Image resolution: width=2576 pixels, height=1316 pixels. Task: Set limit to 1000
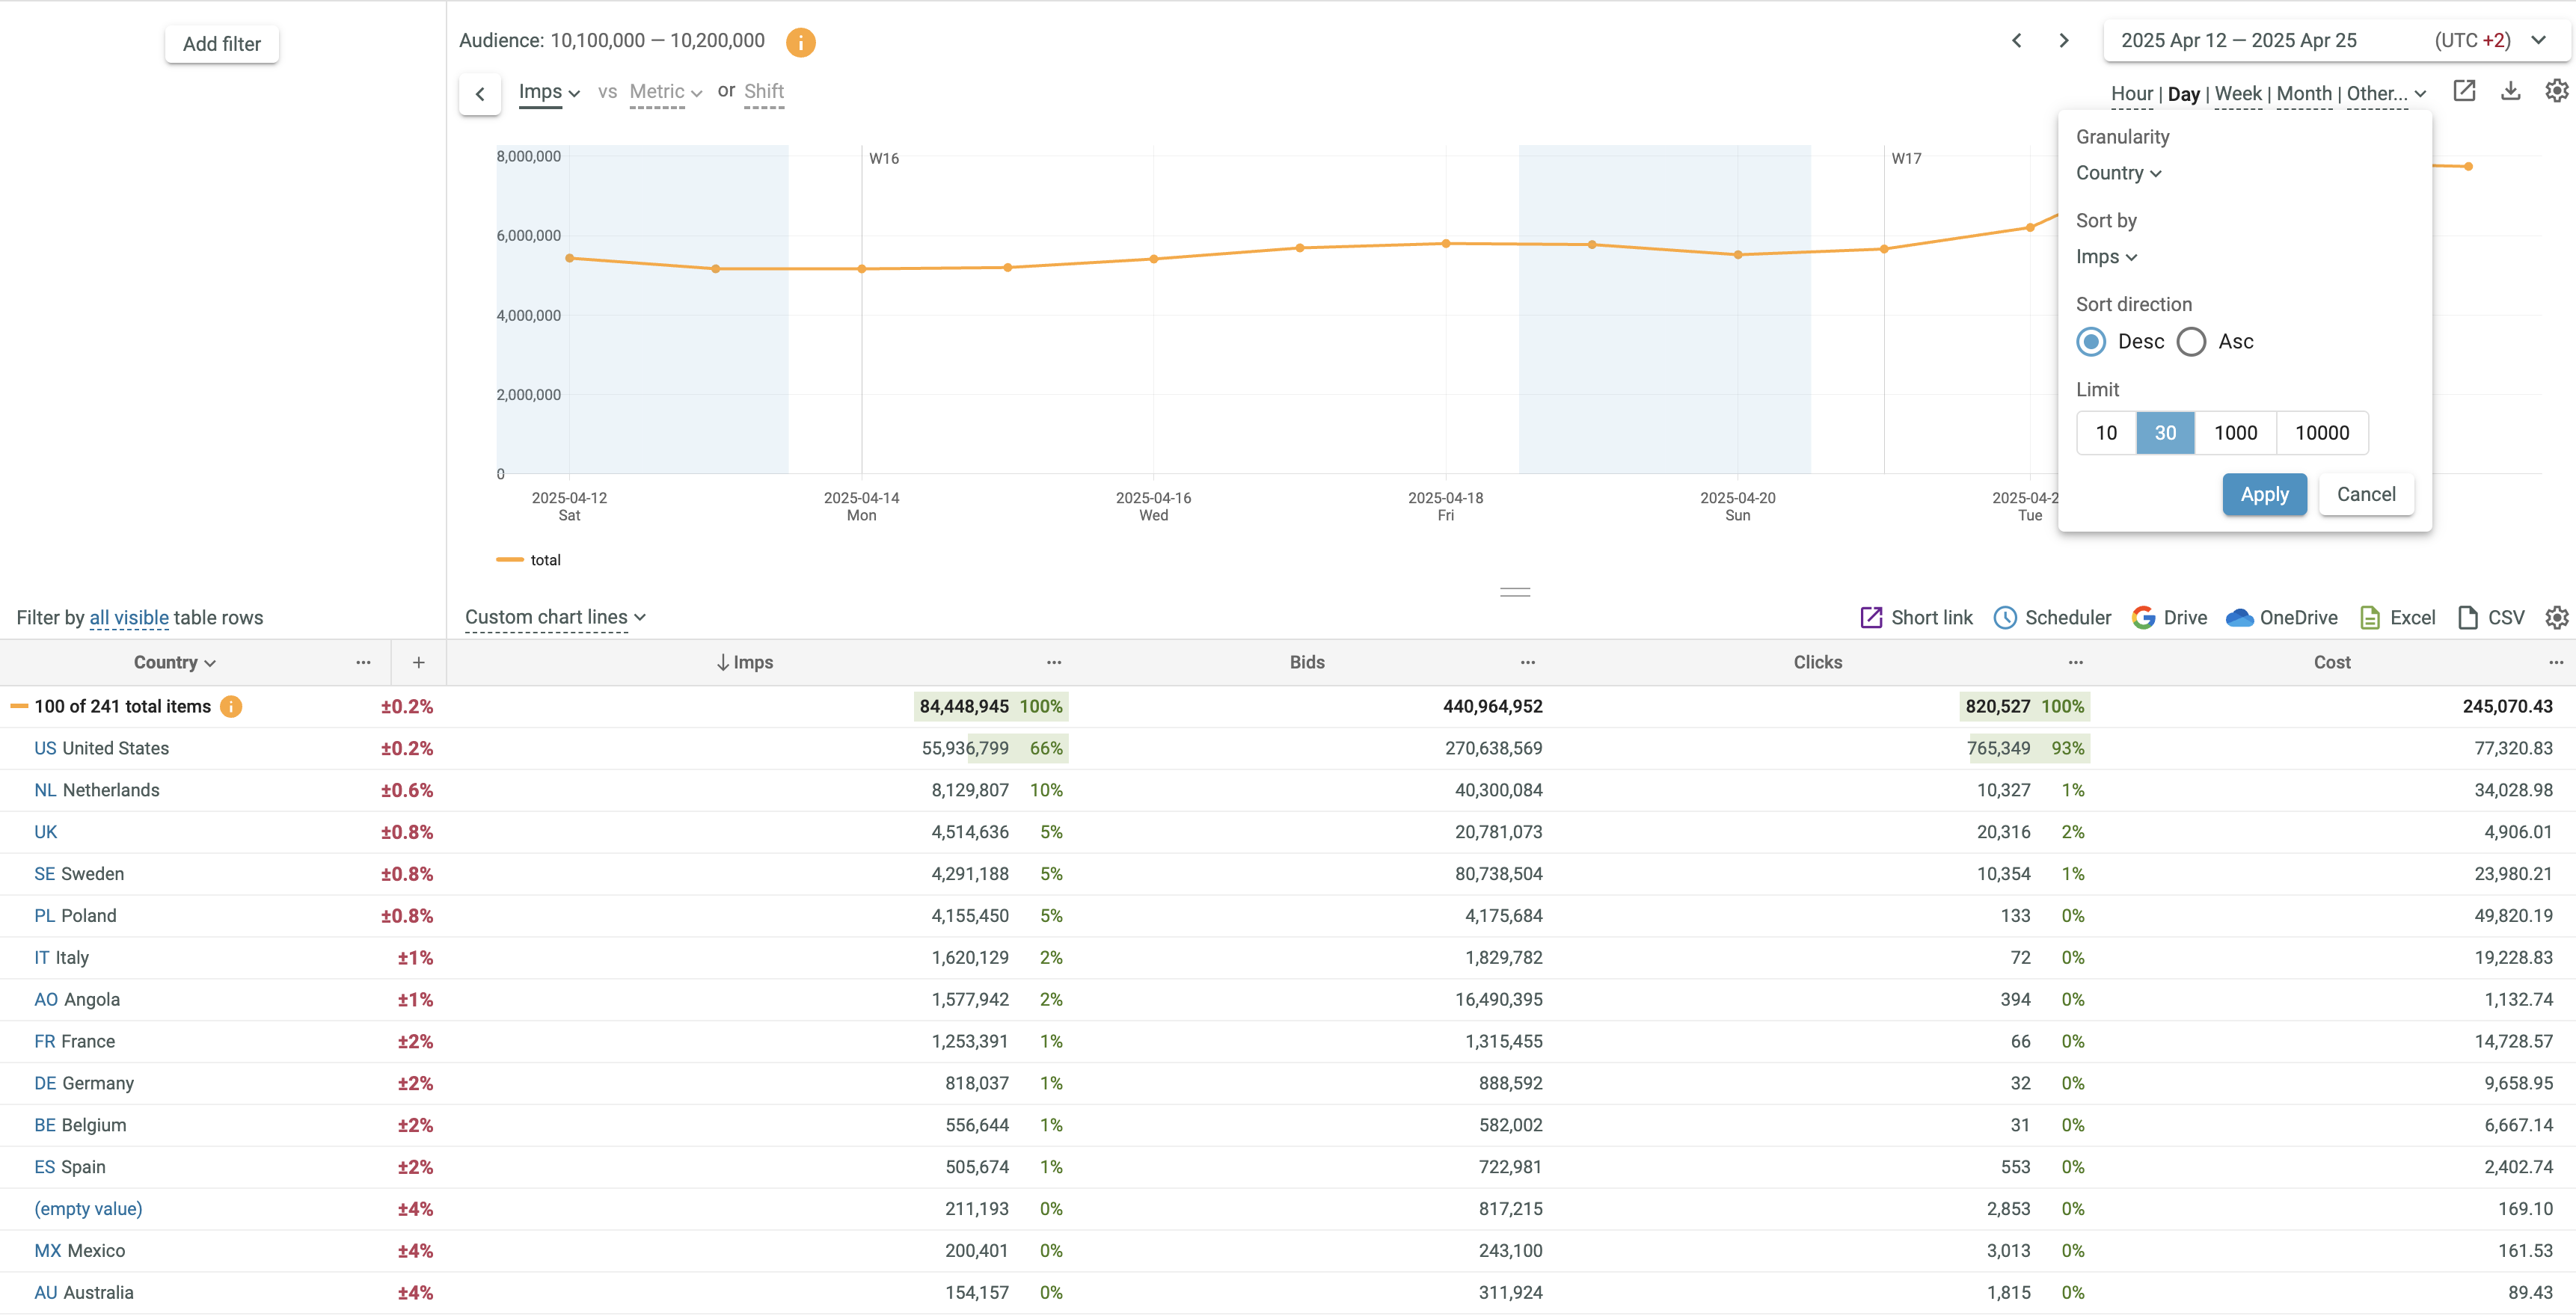[x=2235, y=433]
